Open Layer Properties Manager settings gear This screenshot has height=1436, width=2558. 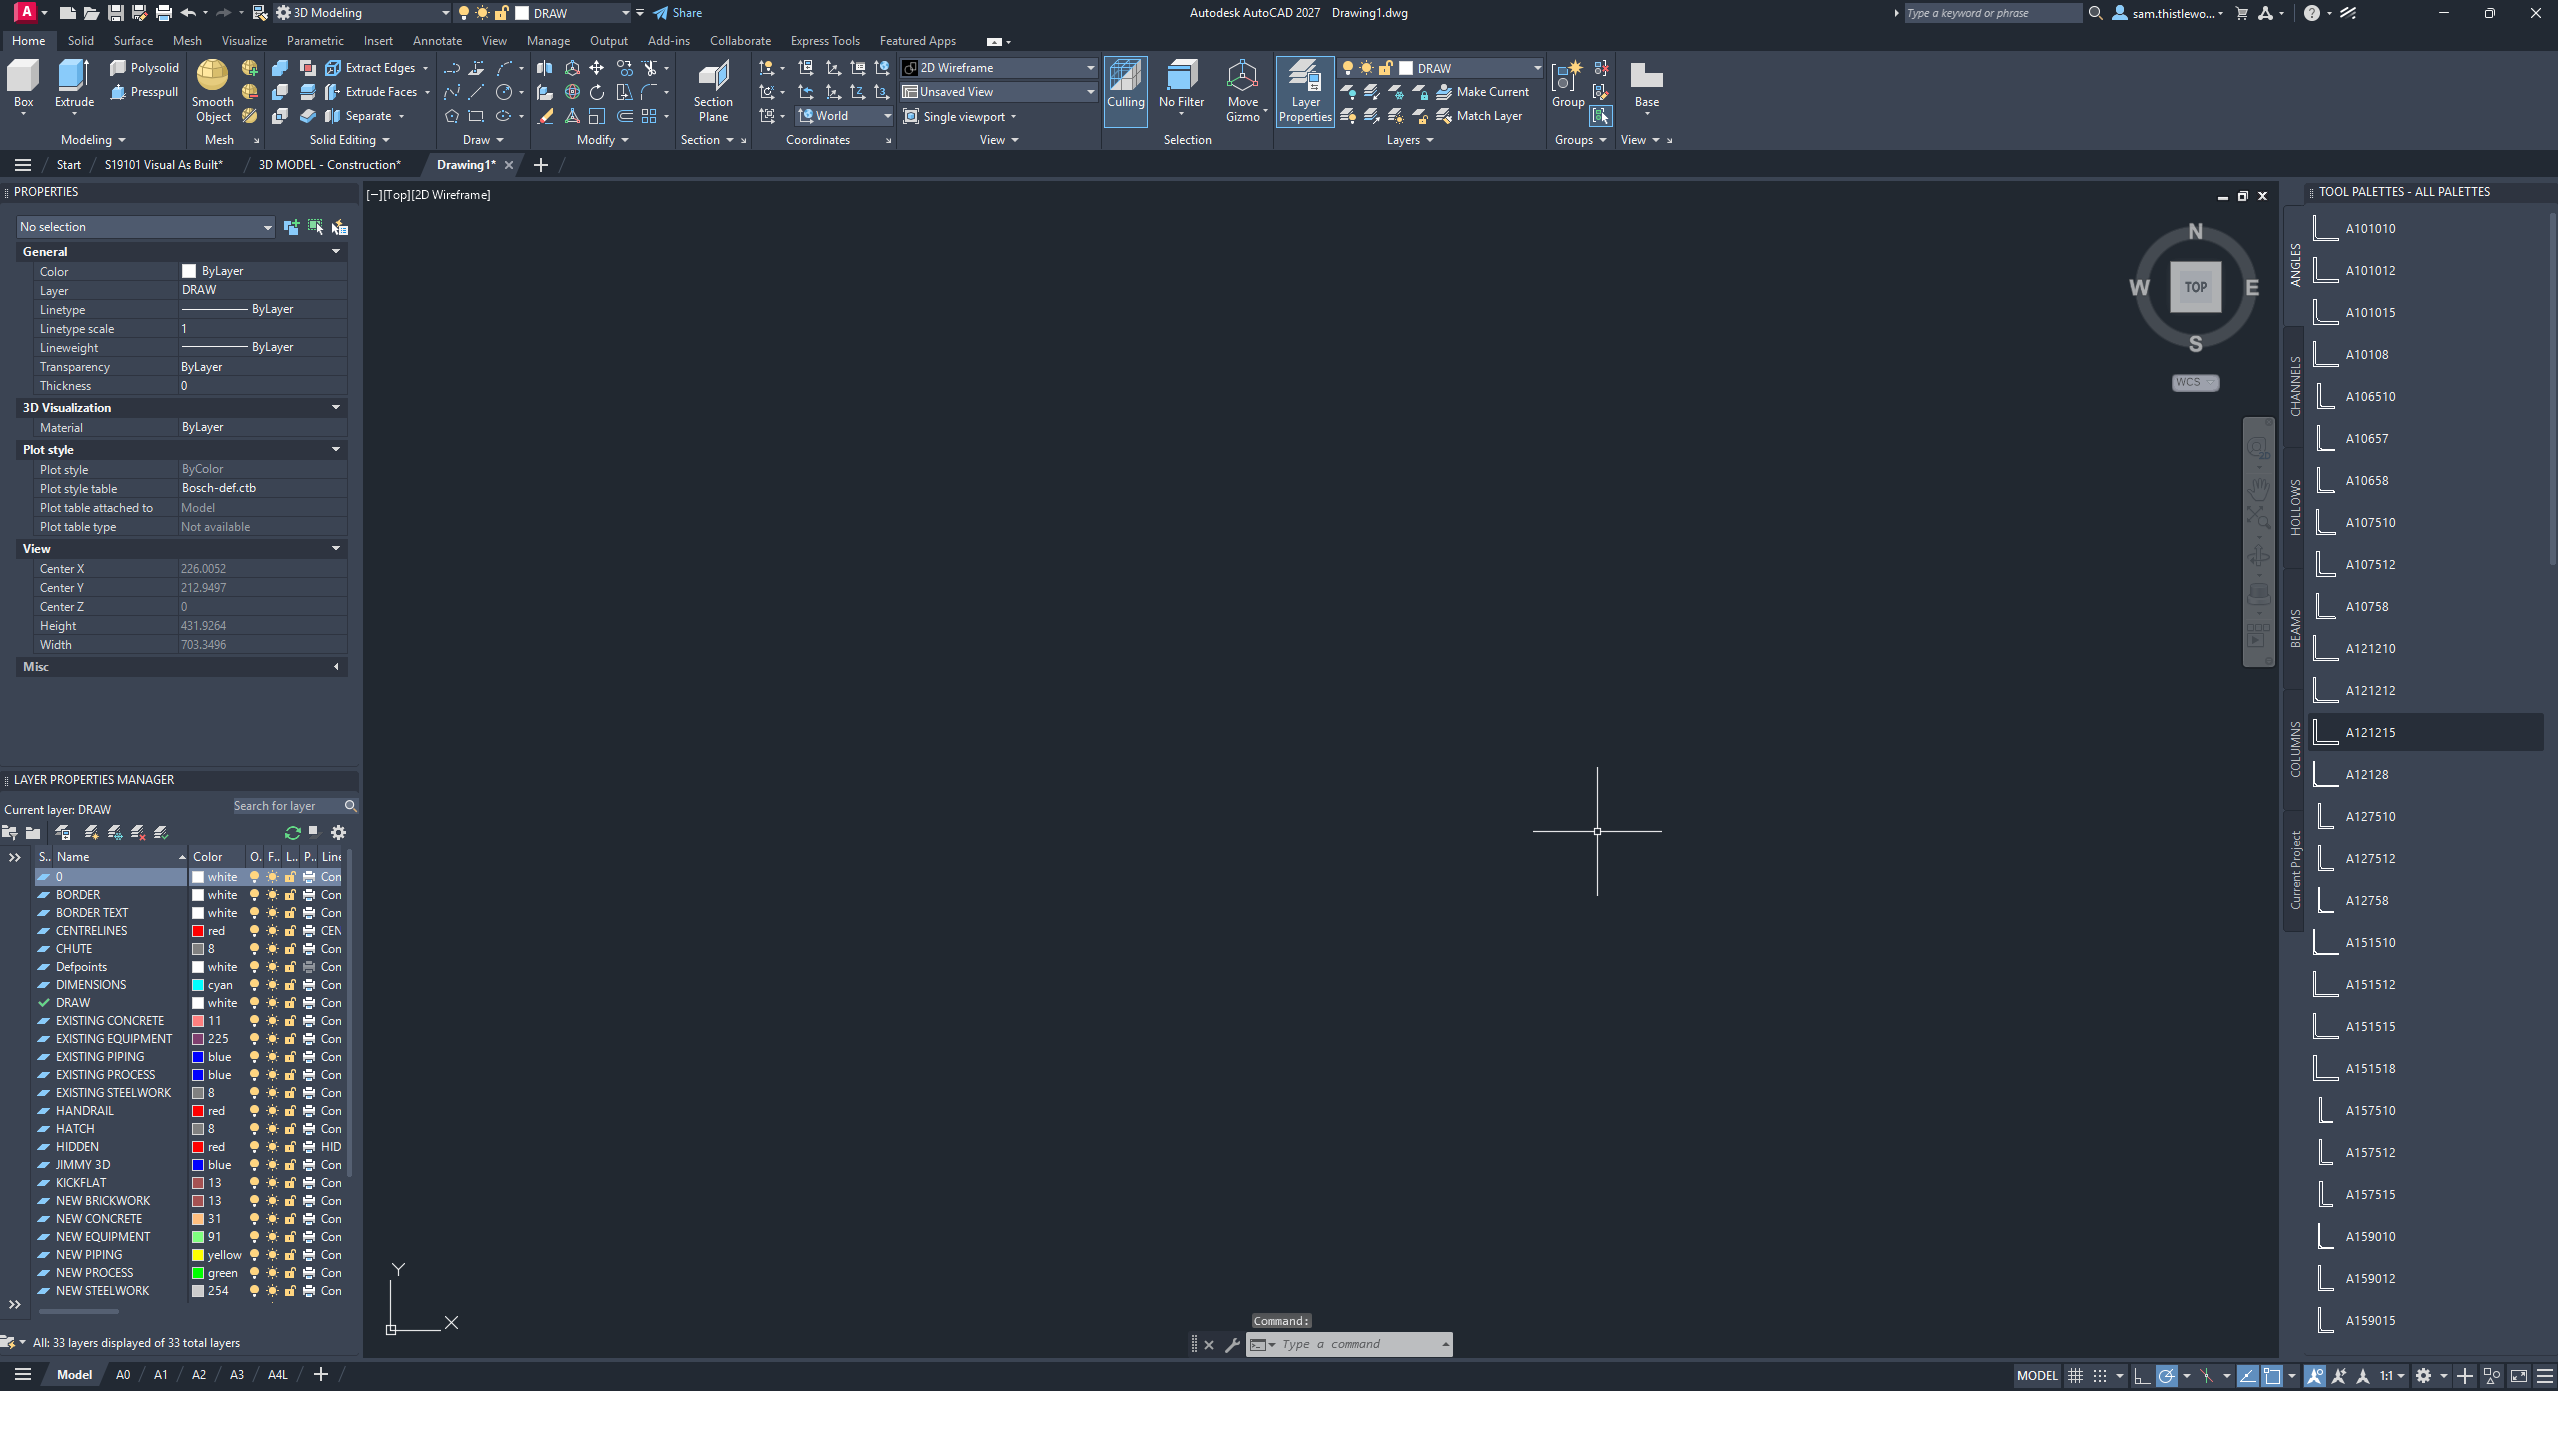coord(339,832)
